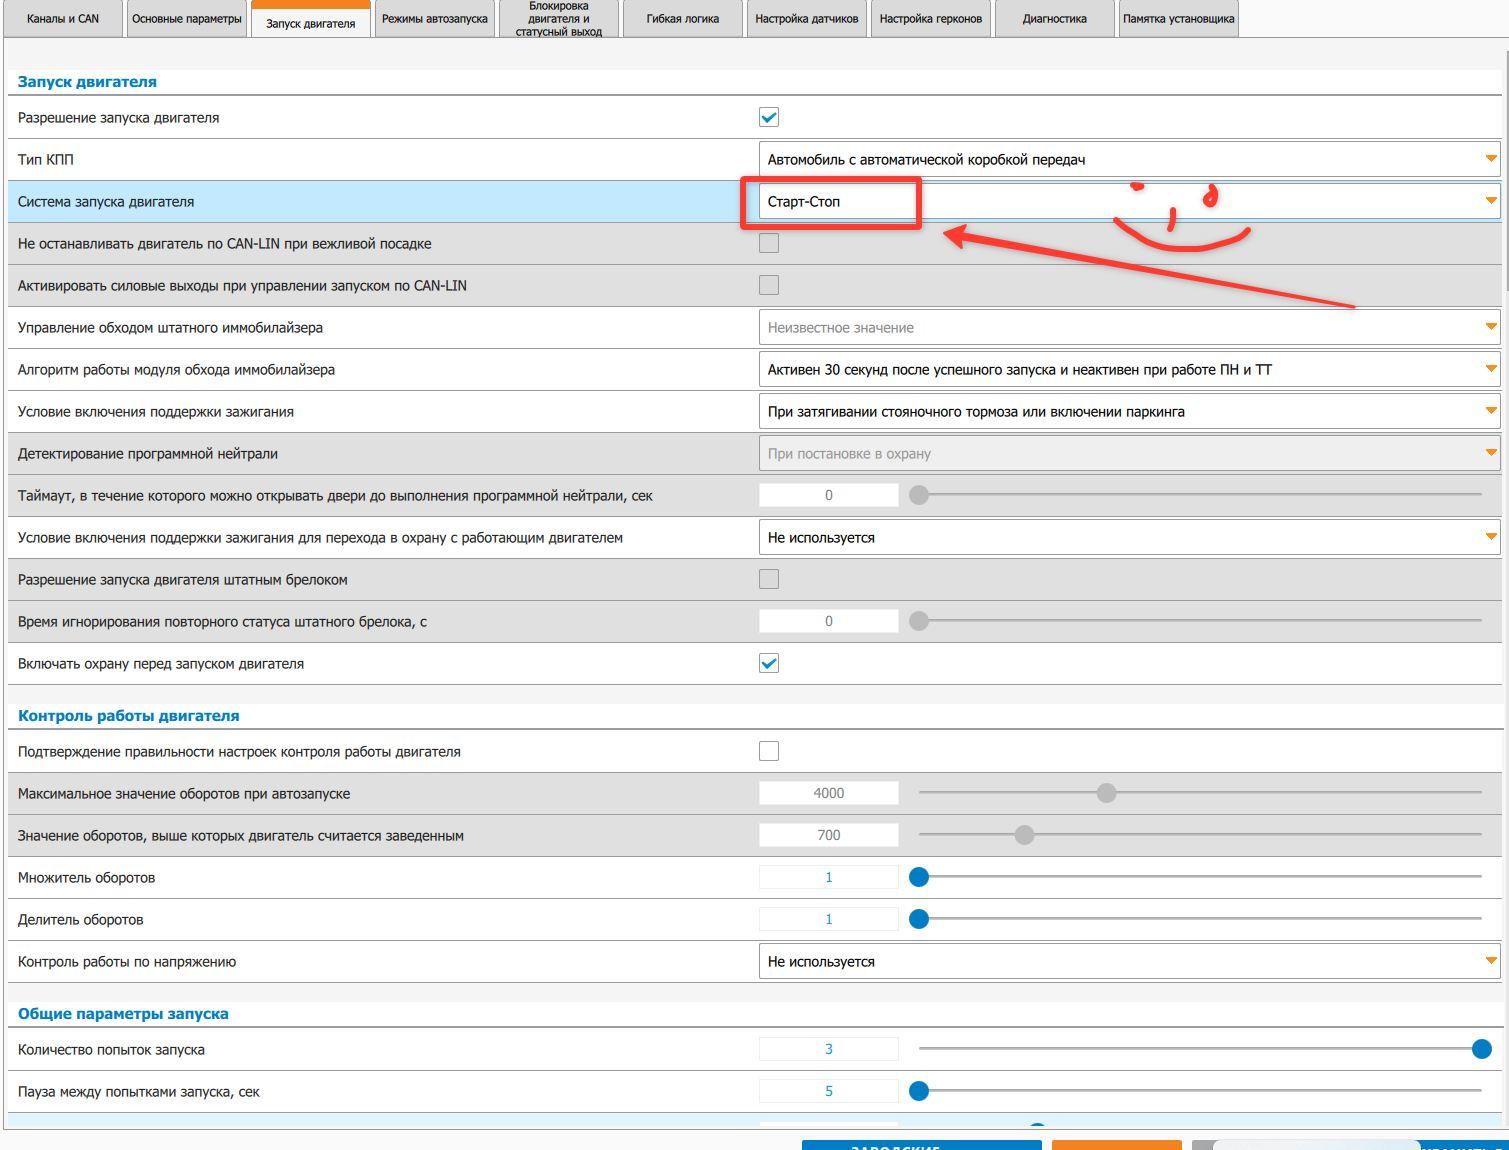The image size is (1509, 1150).
Task: Check Не останавливать двигатель по CAN-LIN
Action: tap(769, 243)
